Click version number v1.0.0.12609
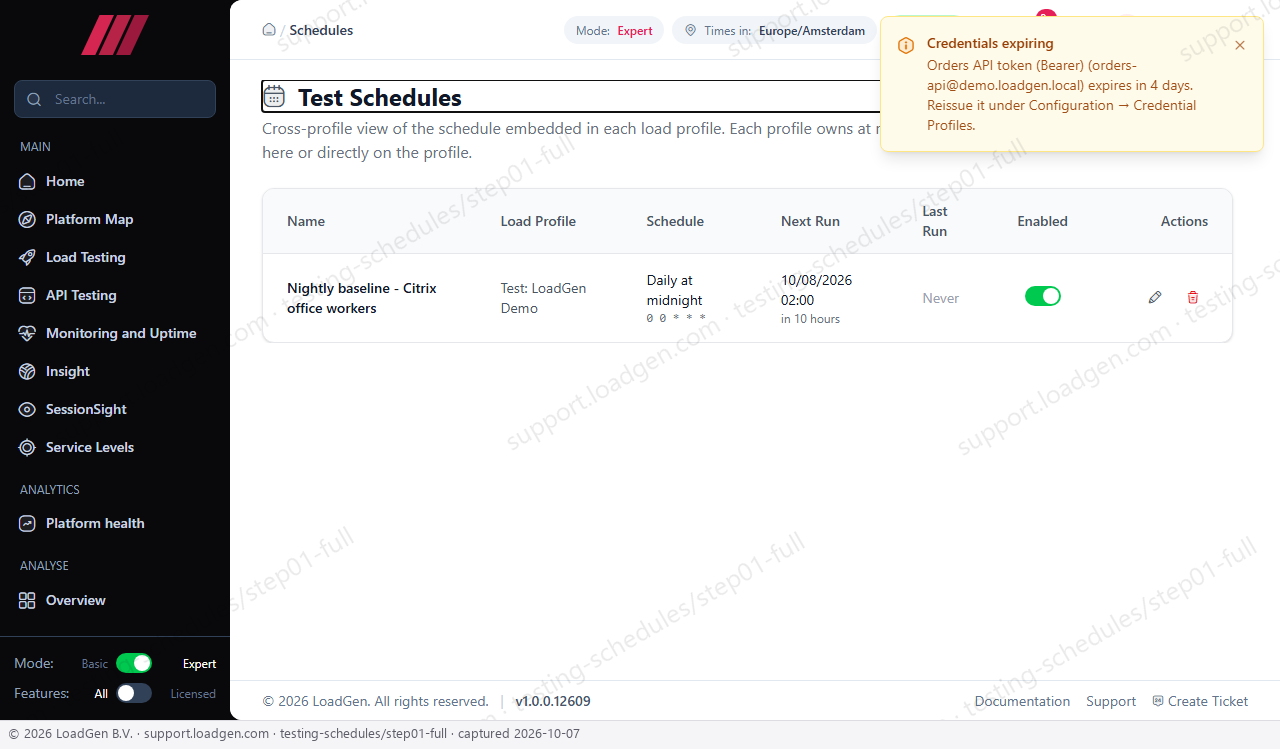The height and width of the screenshot is (749, 1280). [x=553, y=701]
